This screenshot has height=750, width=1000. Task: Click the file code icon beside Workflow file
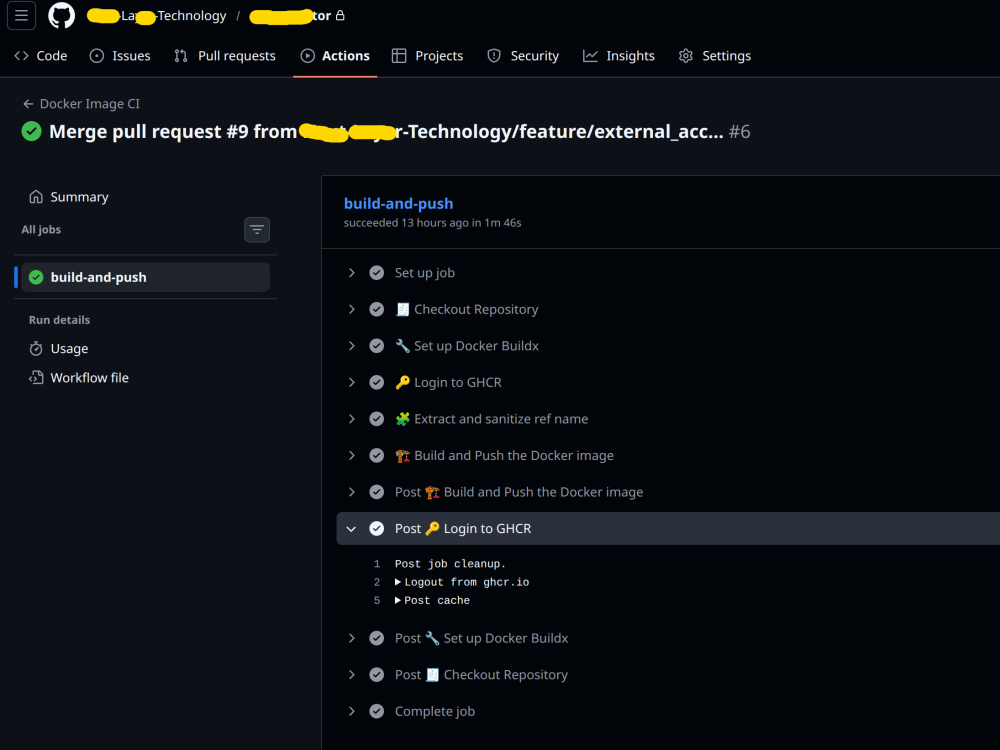point(36,378)
